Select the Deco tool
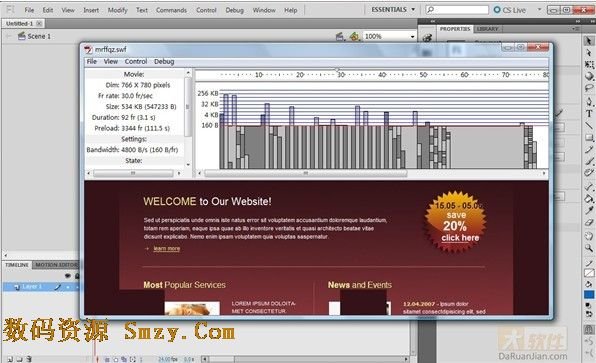 [x=589, y=174]
